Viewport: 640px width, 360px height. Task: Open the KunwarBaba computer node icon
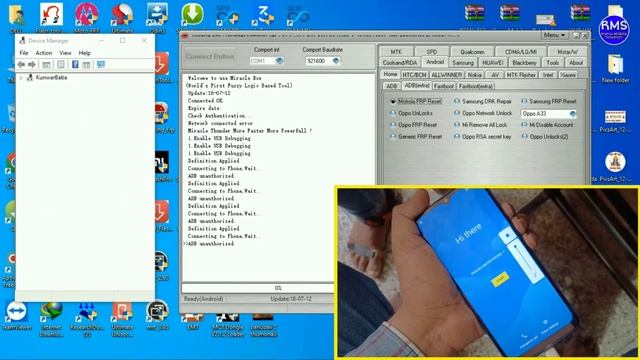point(30,78)
